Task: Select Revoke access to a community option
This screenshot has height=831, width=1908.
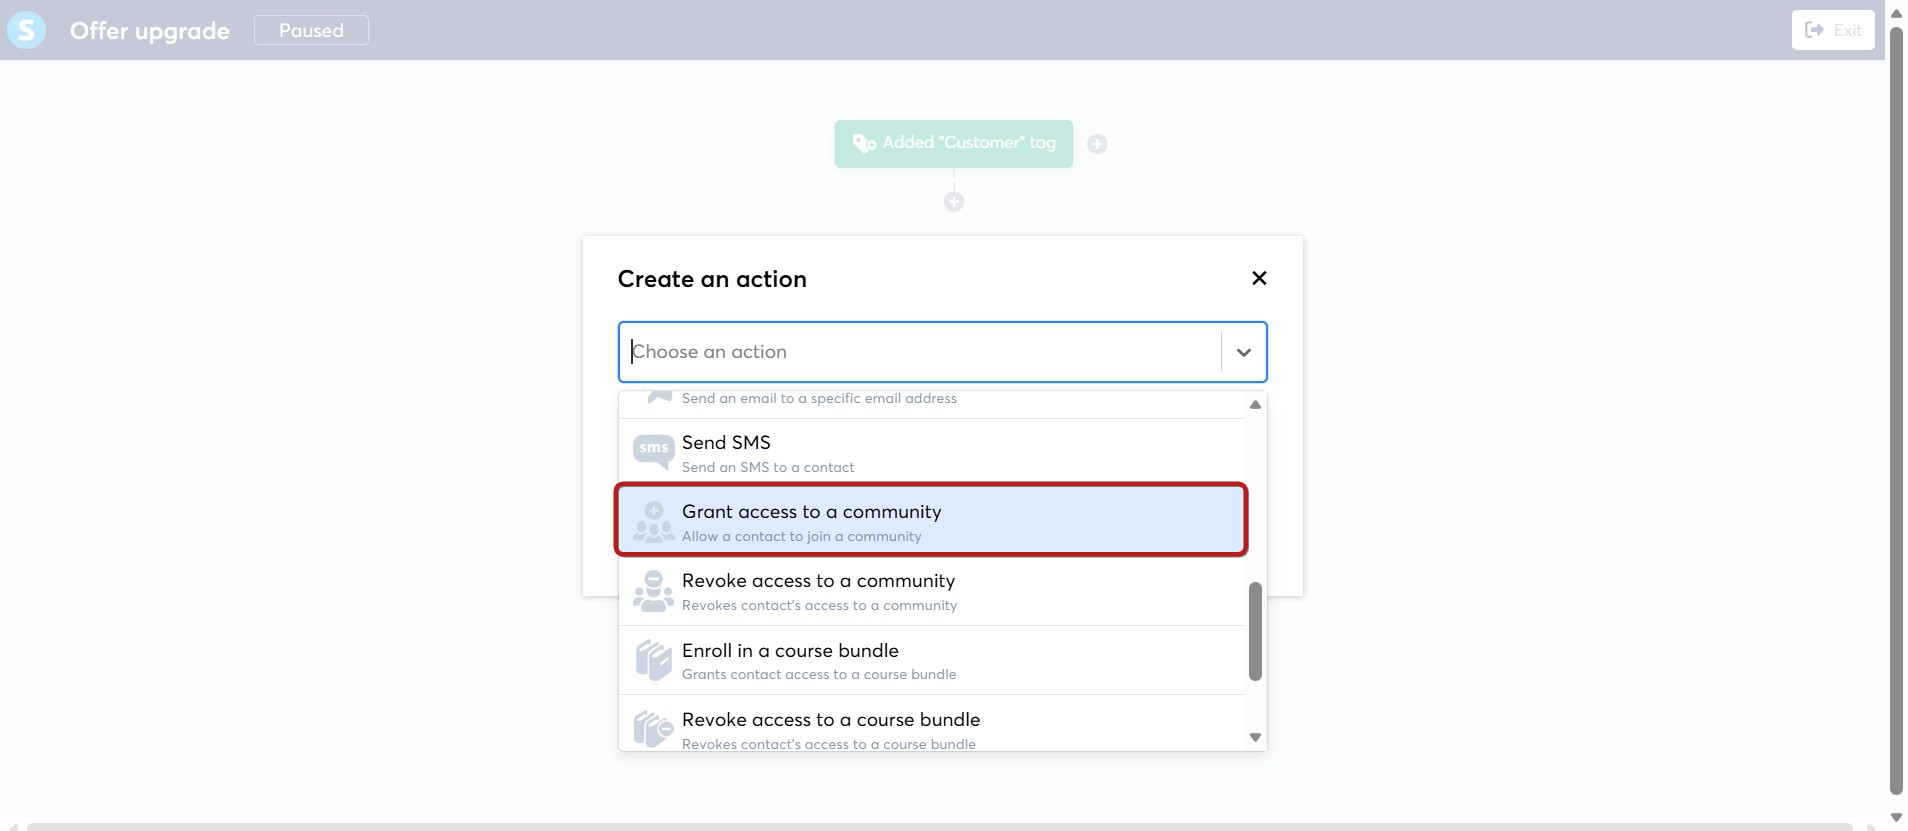Action: tap(931, 591)
